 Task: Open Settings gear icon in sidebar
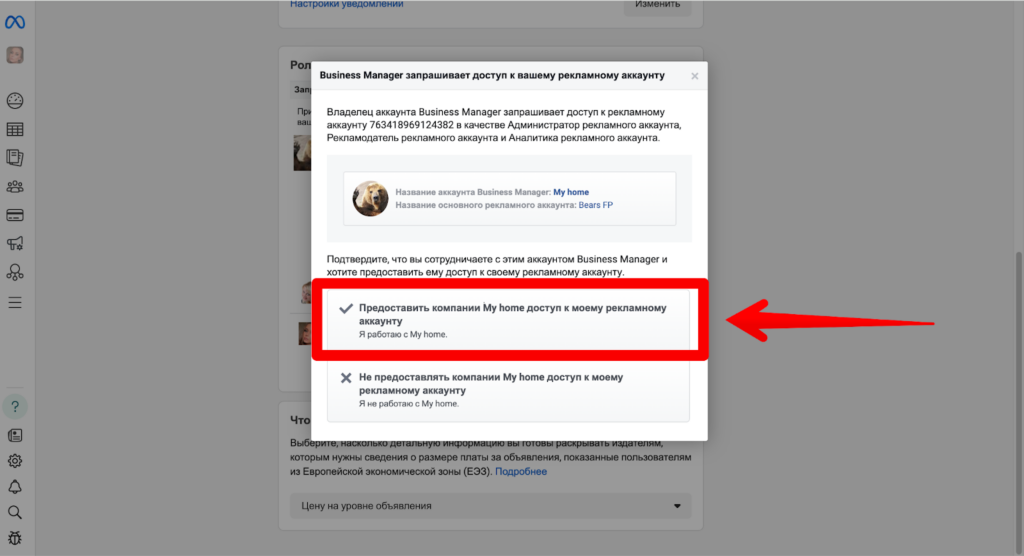pyautogui.click(x=15, y=461)
